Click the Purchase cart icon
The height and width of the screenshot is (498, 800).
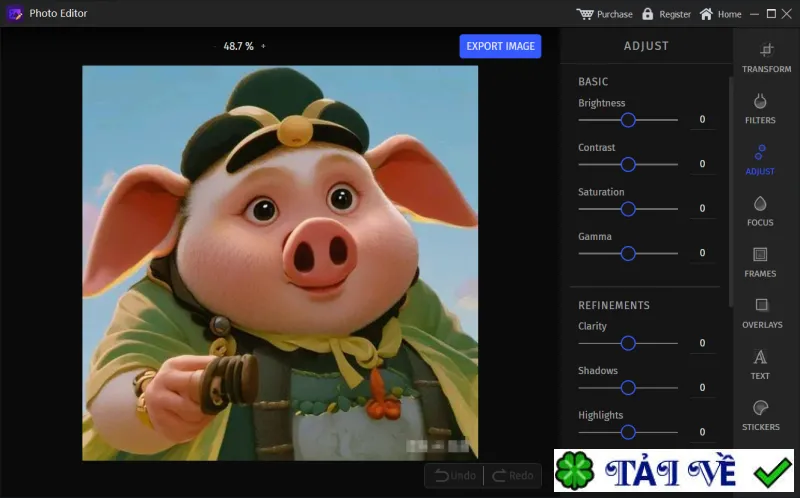pos(585,14)
